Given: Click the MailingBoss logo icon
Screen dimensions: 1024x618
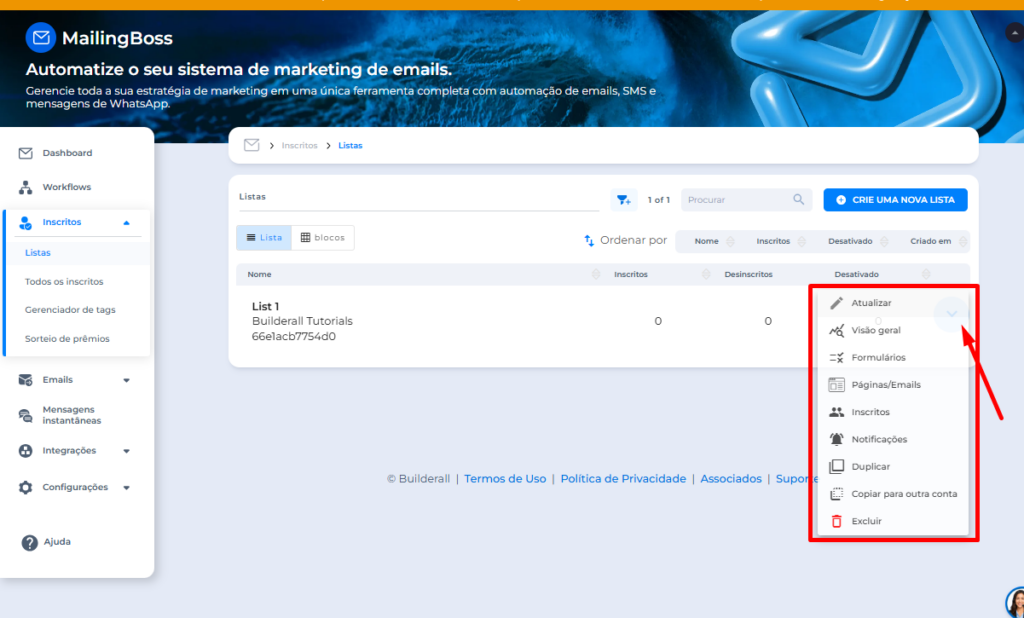Looking at the screenshot, I should tap(41, 38).
